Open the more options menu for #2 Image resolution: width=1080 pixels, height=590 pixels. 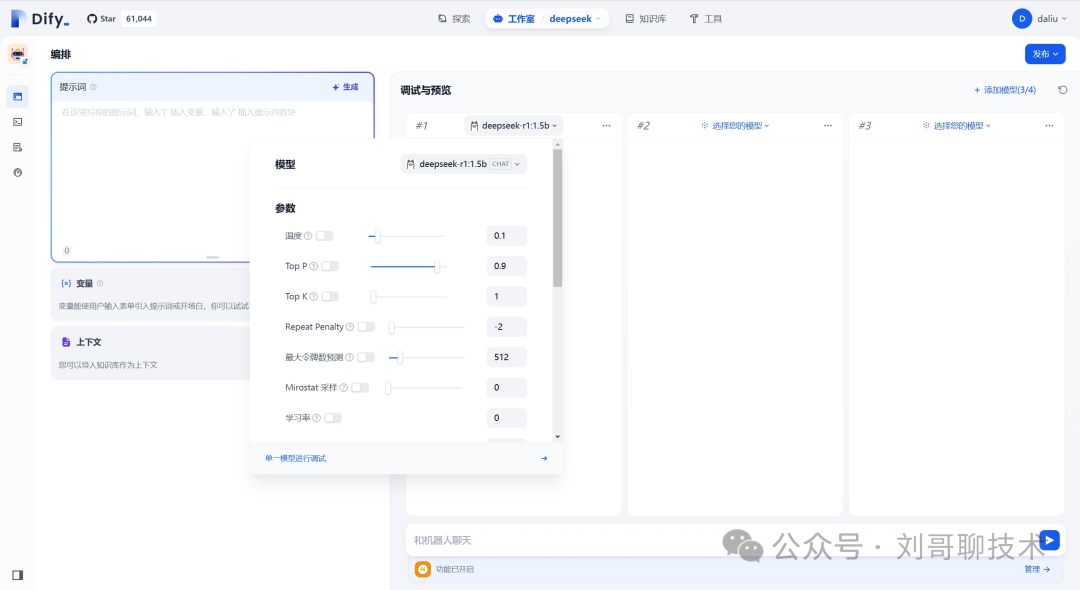click(828, 125)
